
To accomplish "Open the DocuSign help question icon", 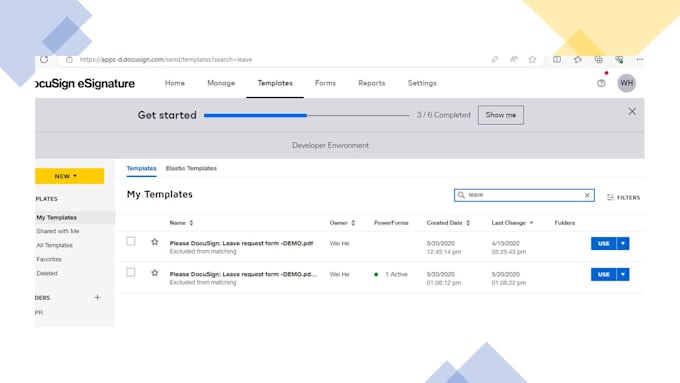I will tap(601, 83).
